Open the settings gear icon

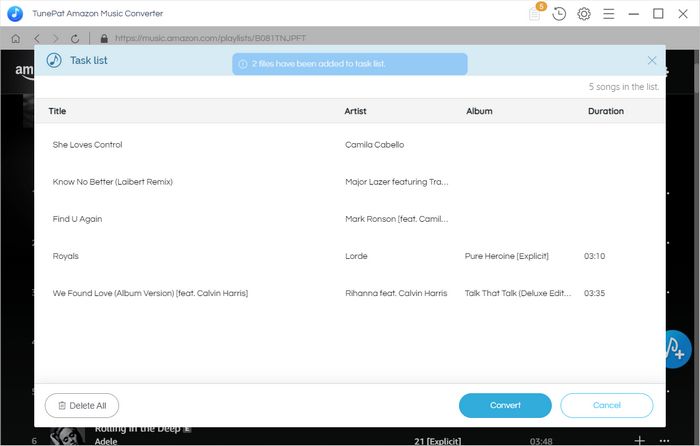click(x=584, y=14)
